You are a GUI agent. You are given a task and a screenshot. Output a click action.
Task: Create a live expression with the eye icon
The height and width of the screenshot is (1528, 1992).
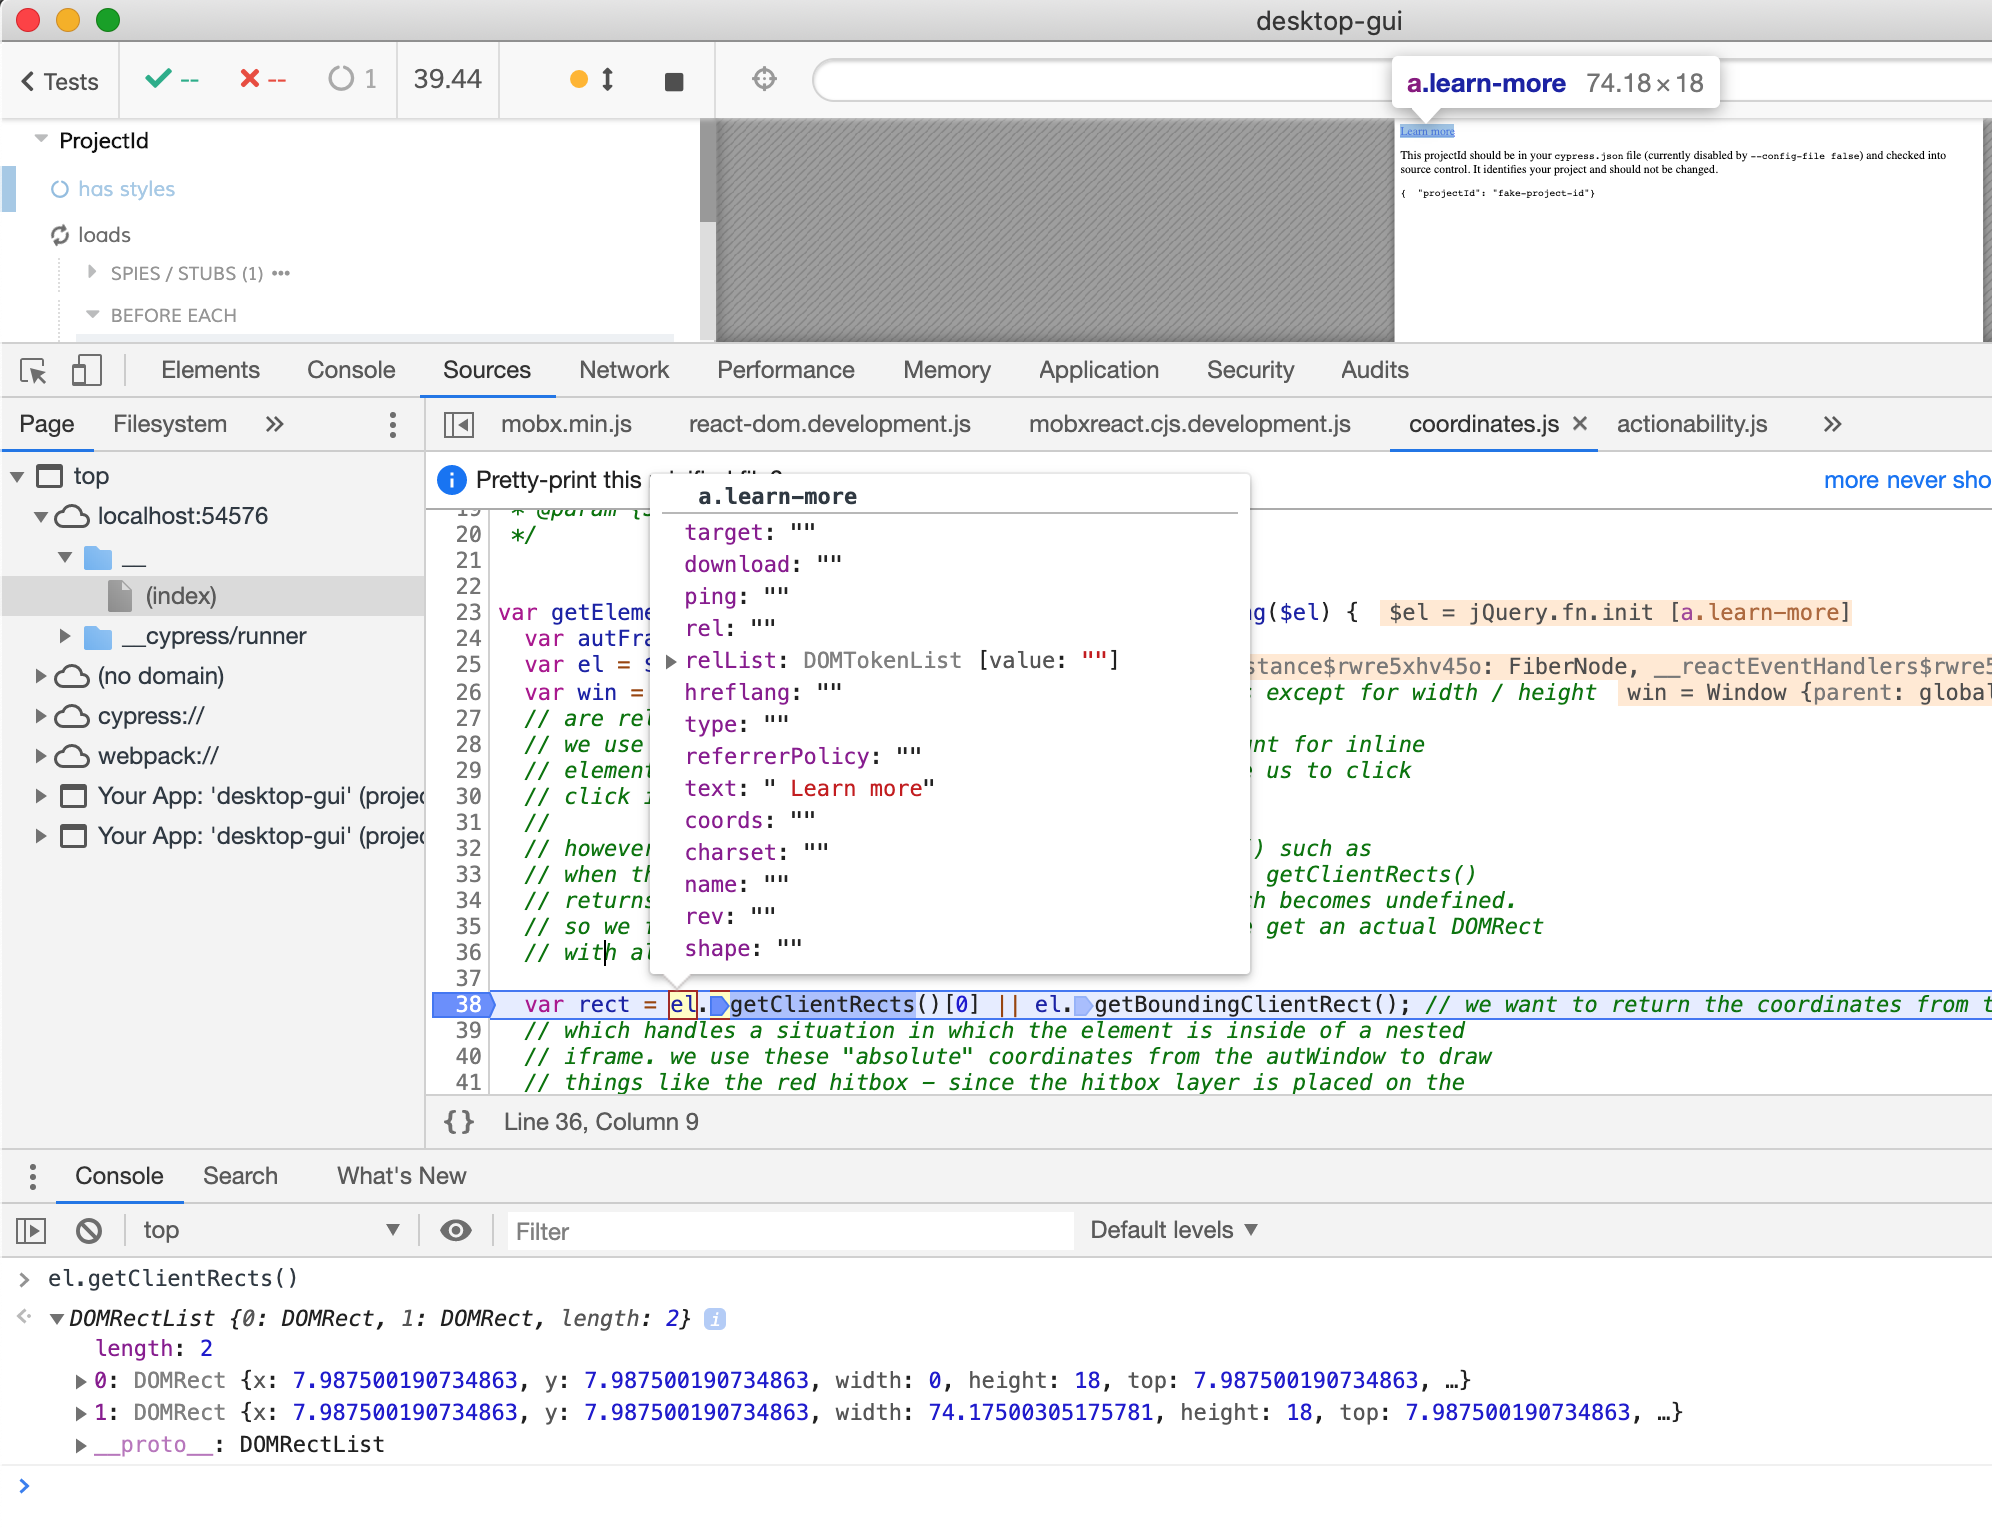(x=456, y=1230)
